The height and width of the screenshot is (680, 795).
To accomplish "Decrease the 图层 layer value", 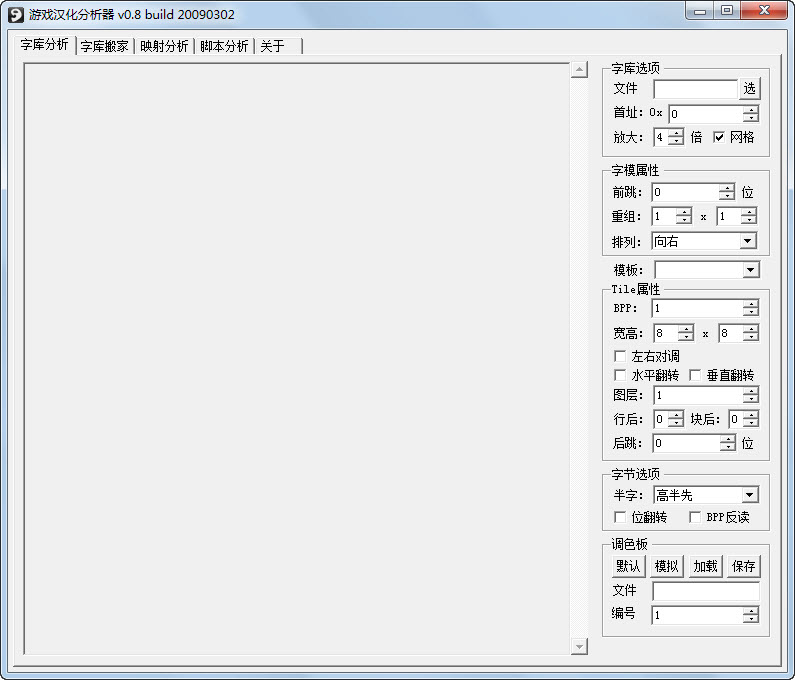I will coord(750,400).
